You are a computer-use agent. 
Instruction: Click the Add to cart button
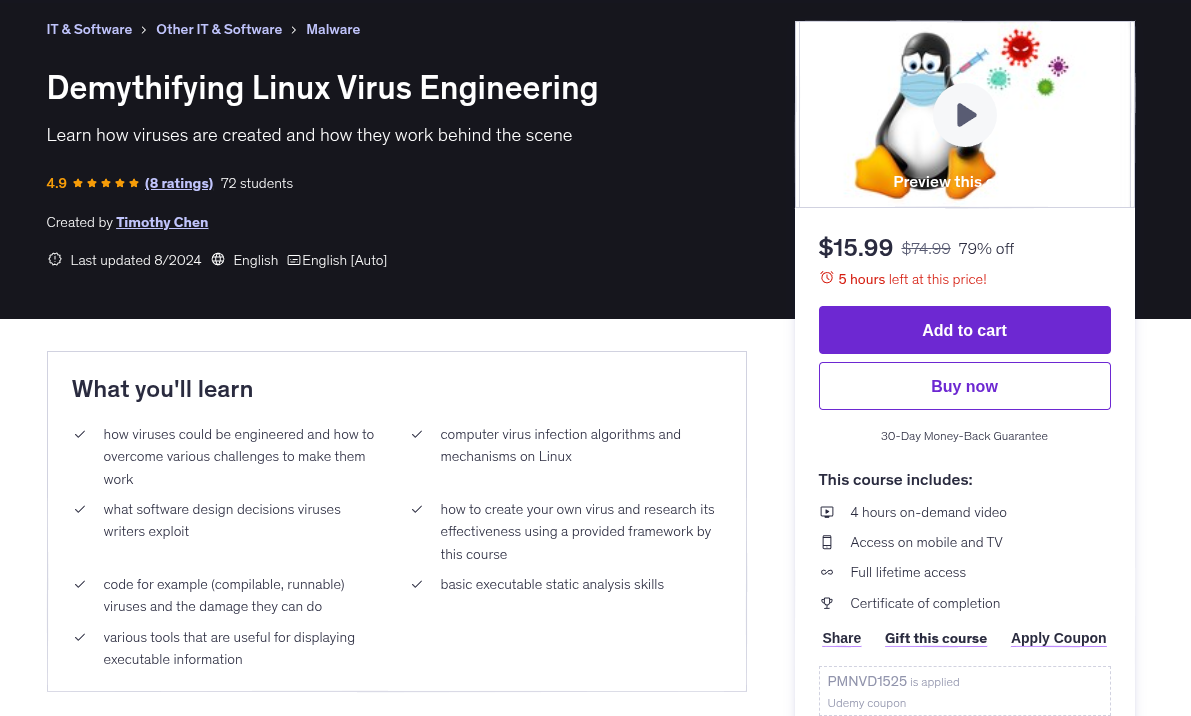tap(965, 330)
